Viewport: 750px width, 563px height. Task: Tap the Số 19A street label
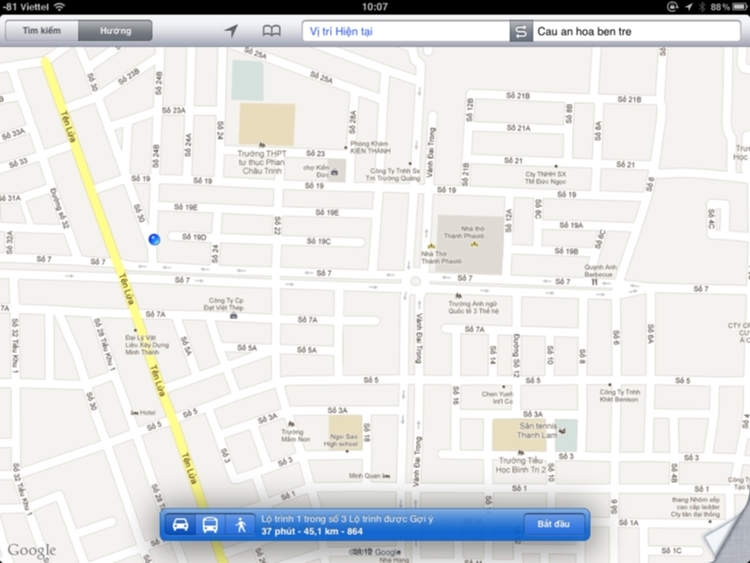571,225
